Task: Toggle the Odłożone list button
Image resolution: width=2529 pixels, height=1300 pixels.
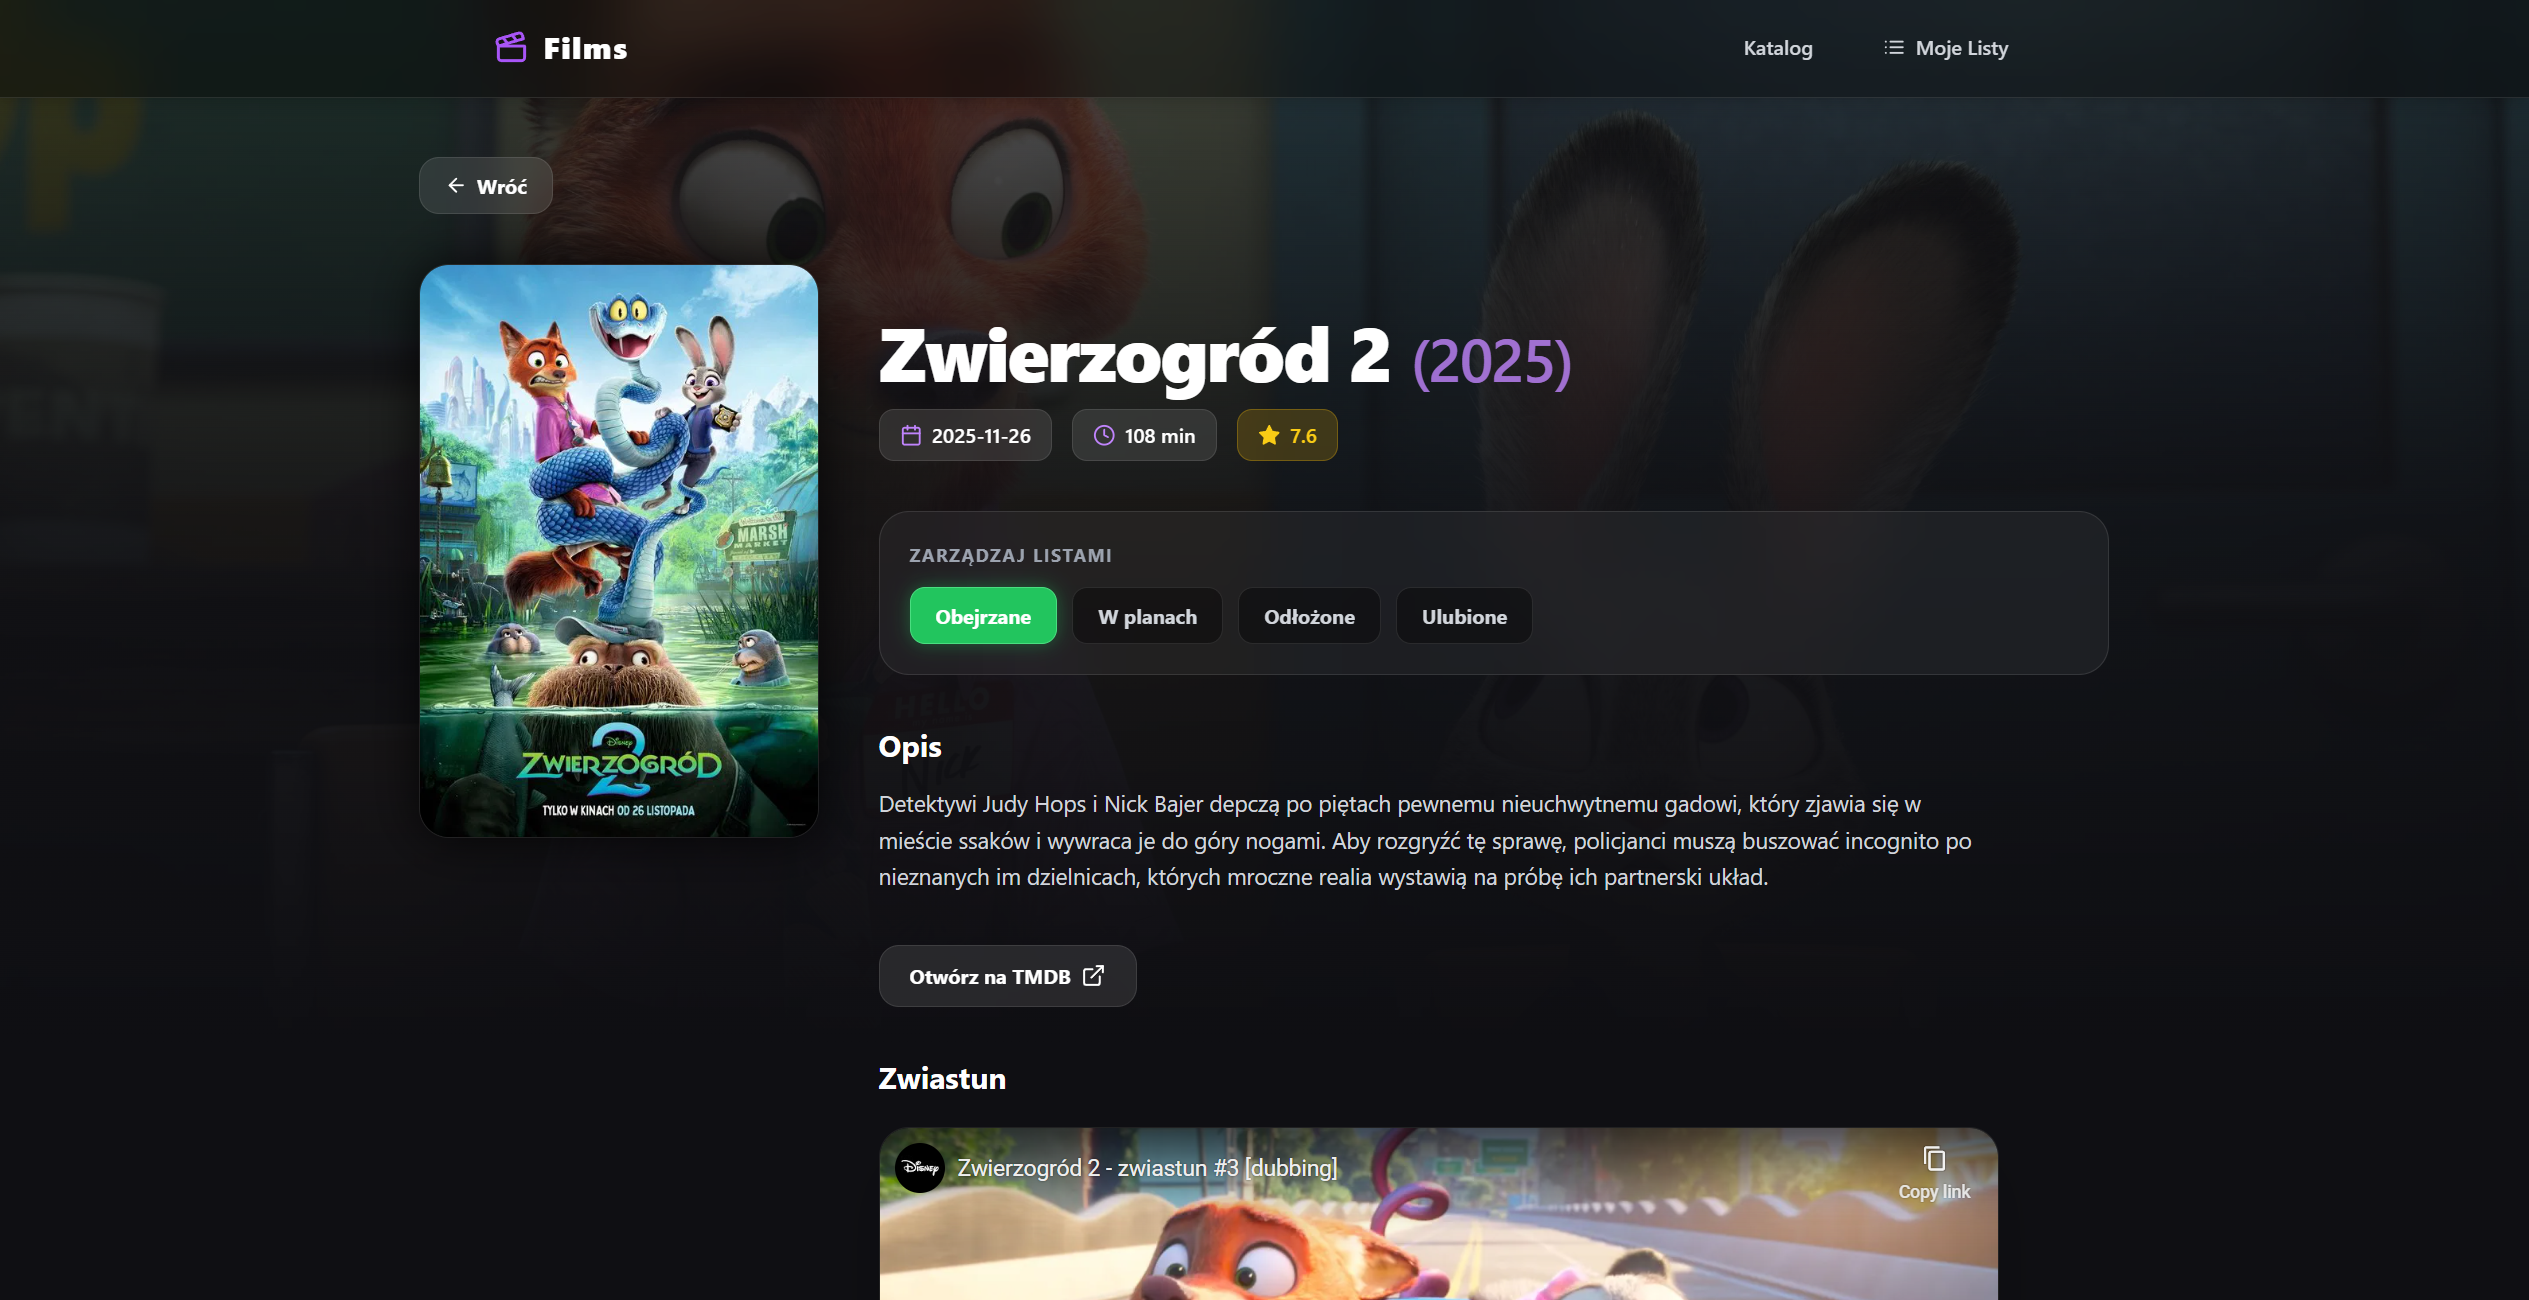Action: tap(1309, 616)
